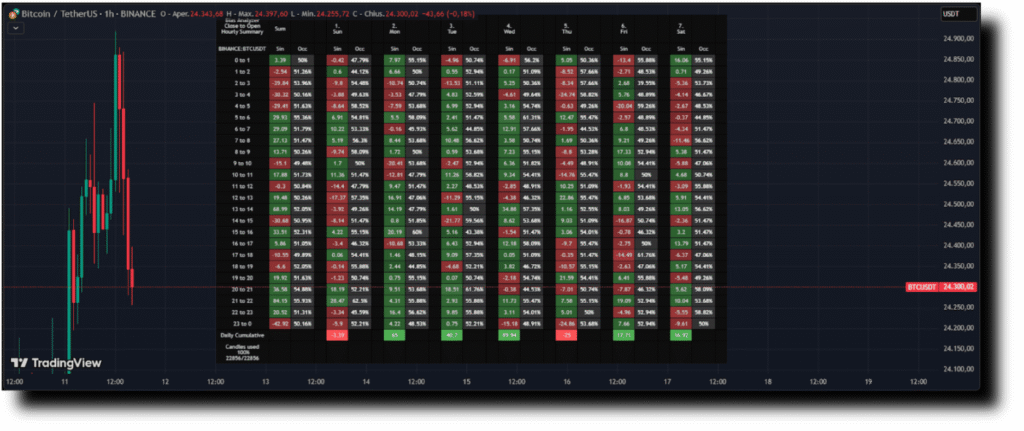Viewport: 1024px width, 431px height.
Task: Click the BTCUSDT price label on the scale
Action: tap(922, 287)
